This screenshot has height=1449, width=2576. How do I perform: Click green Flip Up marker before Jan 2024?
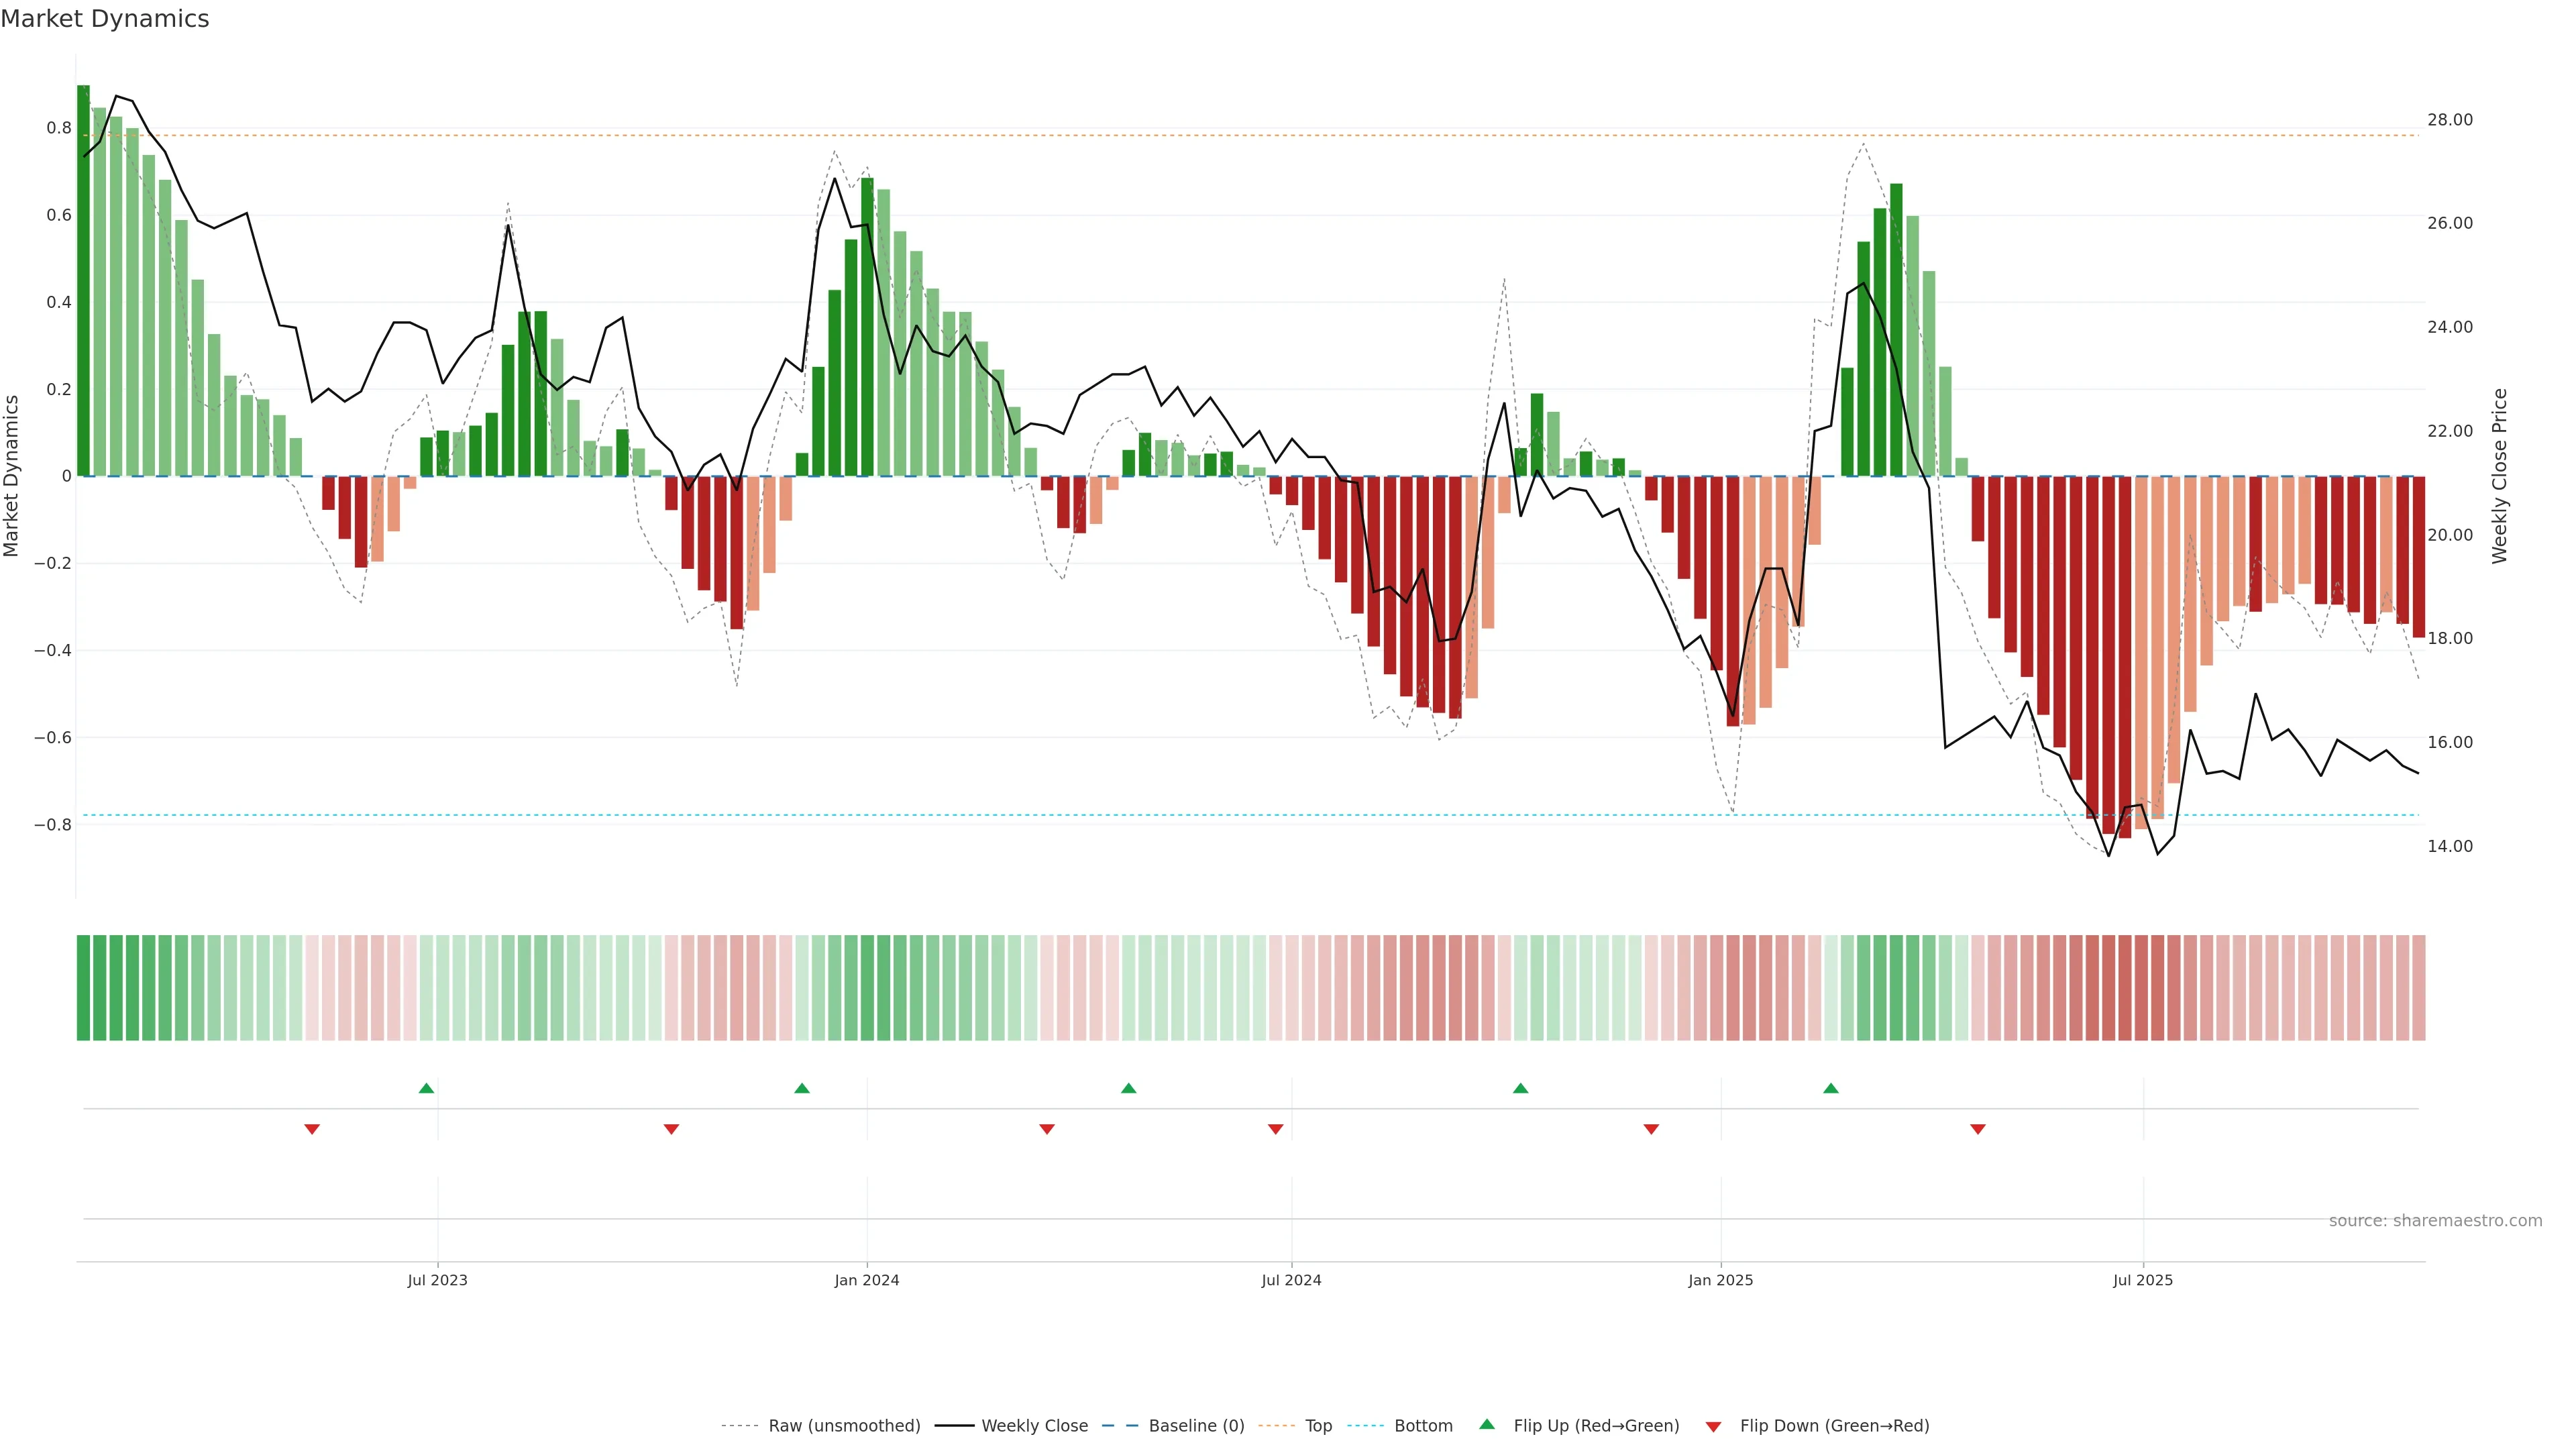pyautogui.click(x=801, y=1088)
